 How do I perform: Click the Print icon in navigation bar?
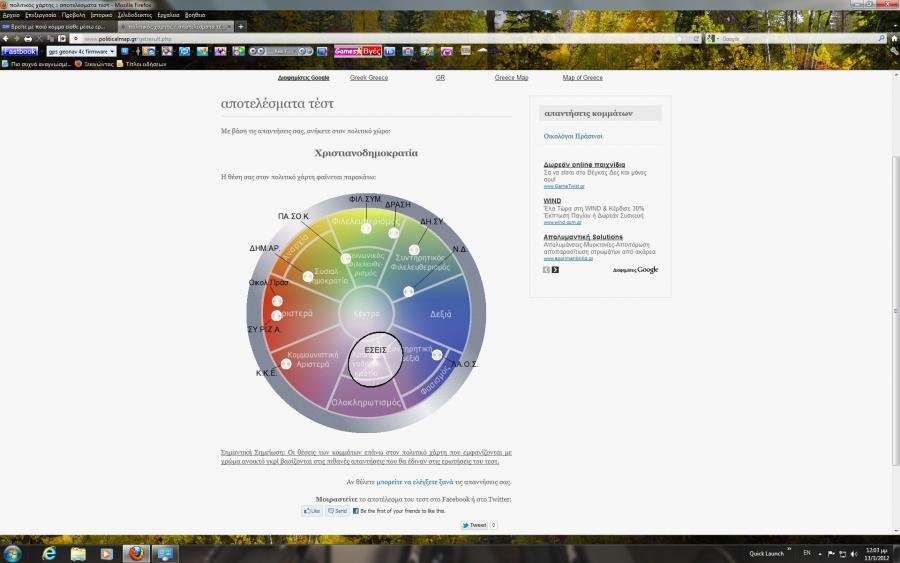(x=28, y=38)
